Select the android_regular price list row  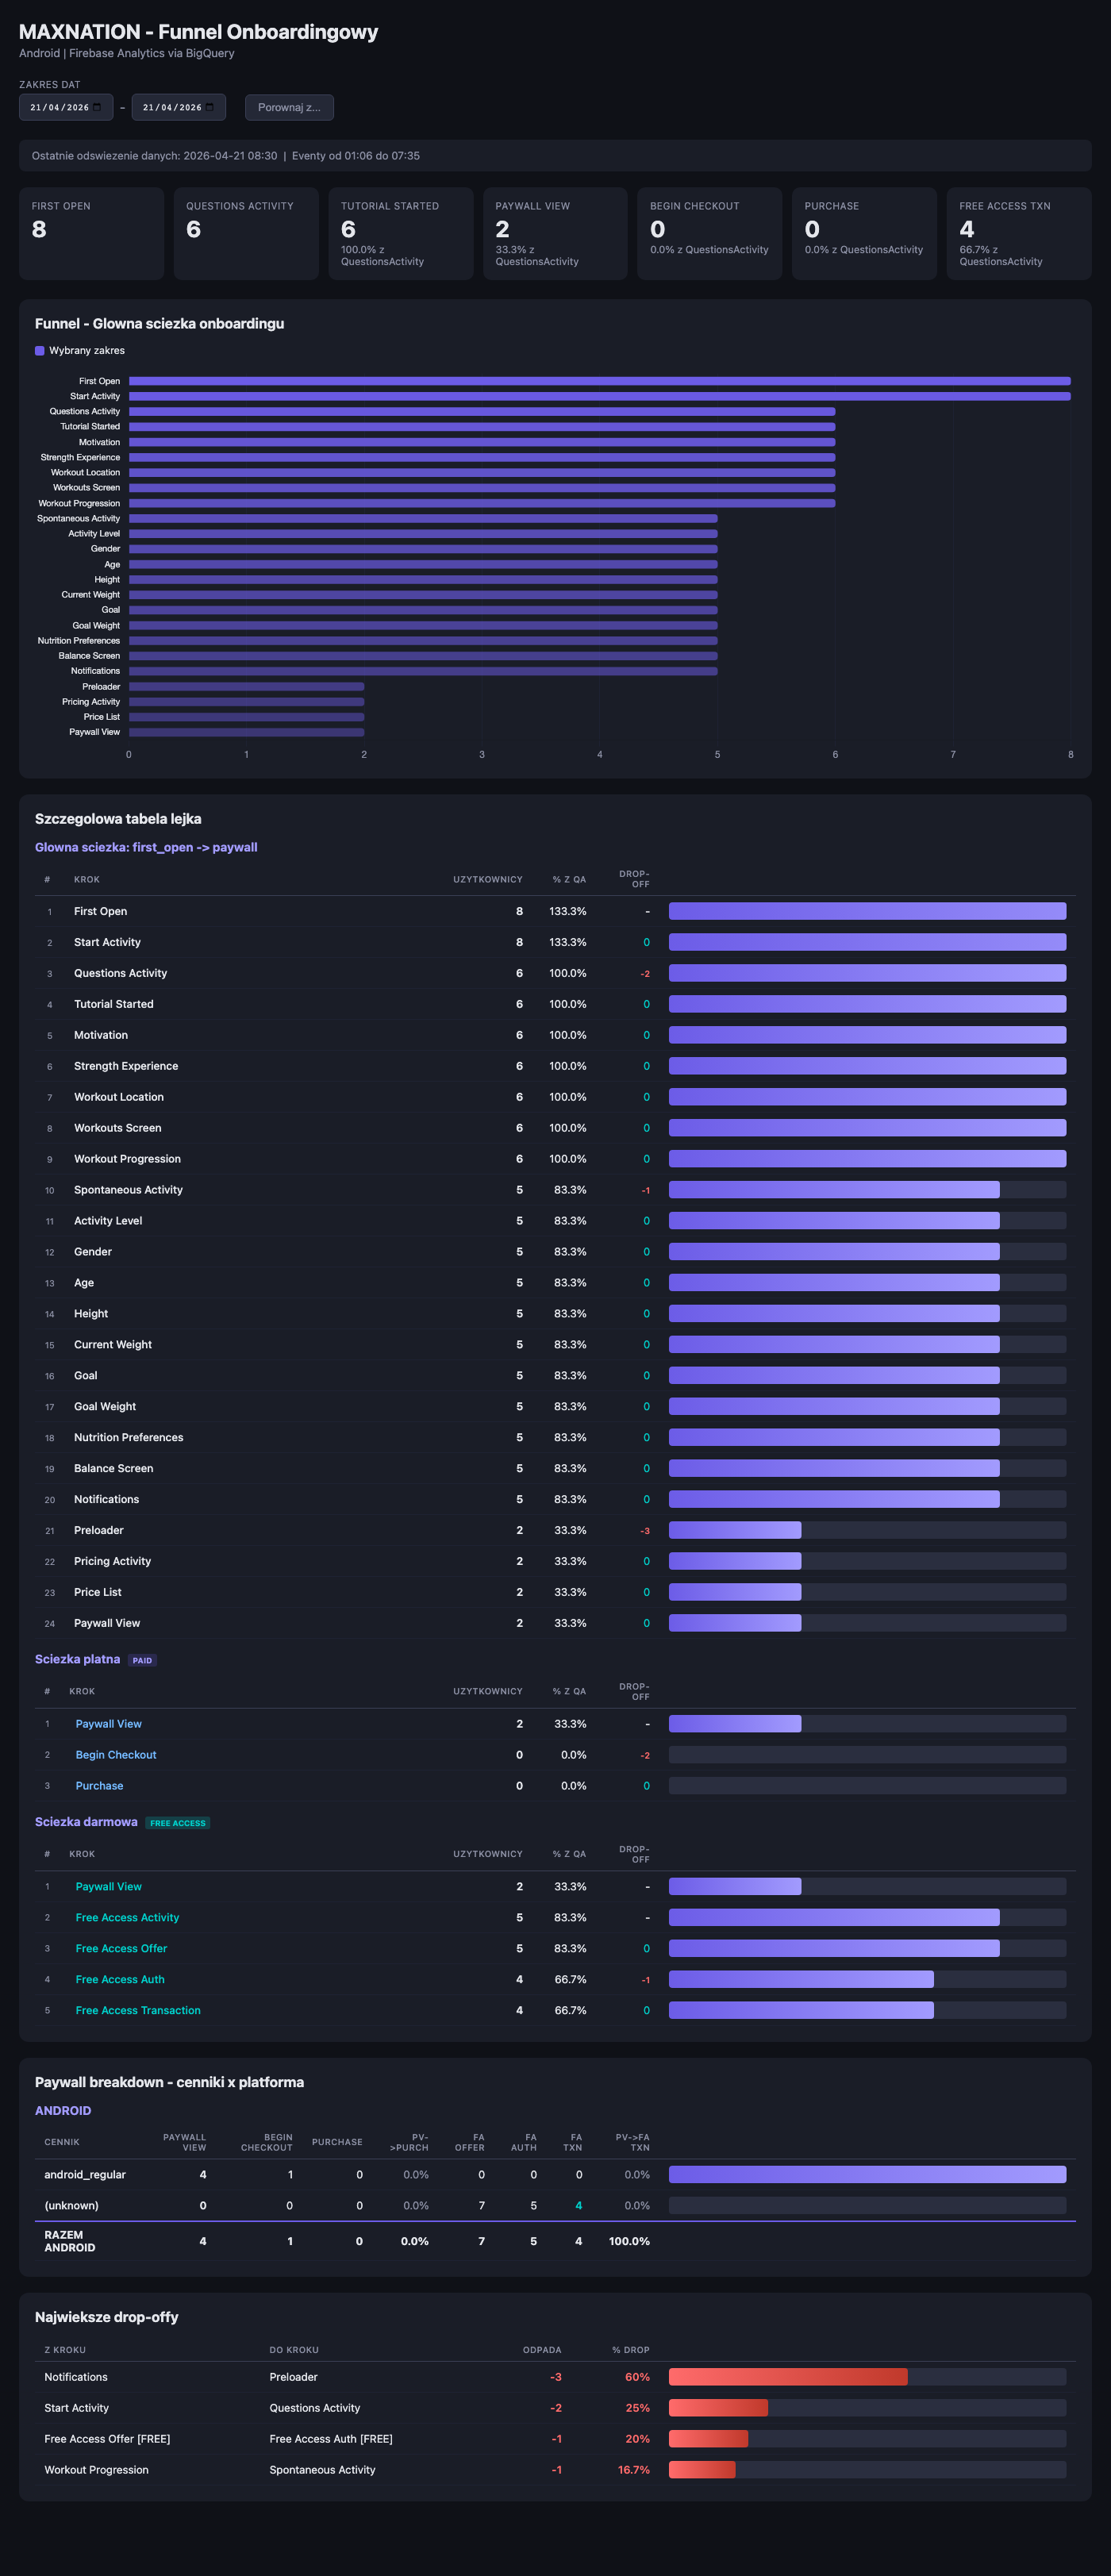pos(555,2175)
